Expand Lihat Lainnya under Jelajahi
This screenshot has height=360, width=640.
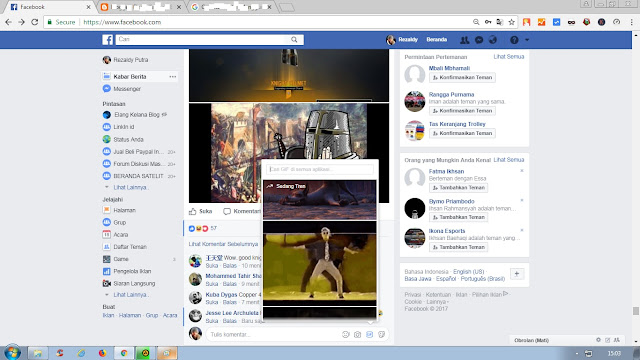(x=130, y=295)
